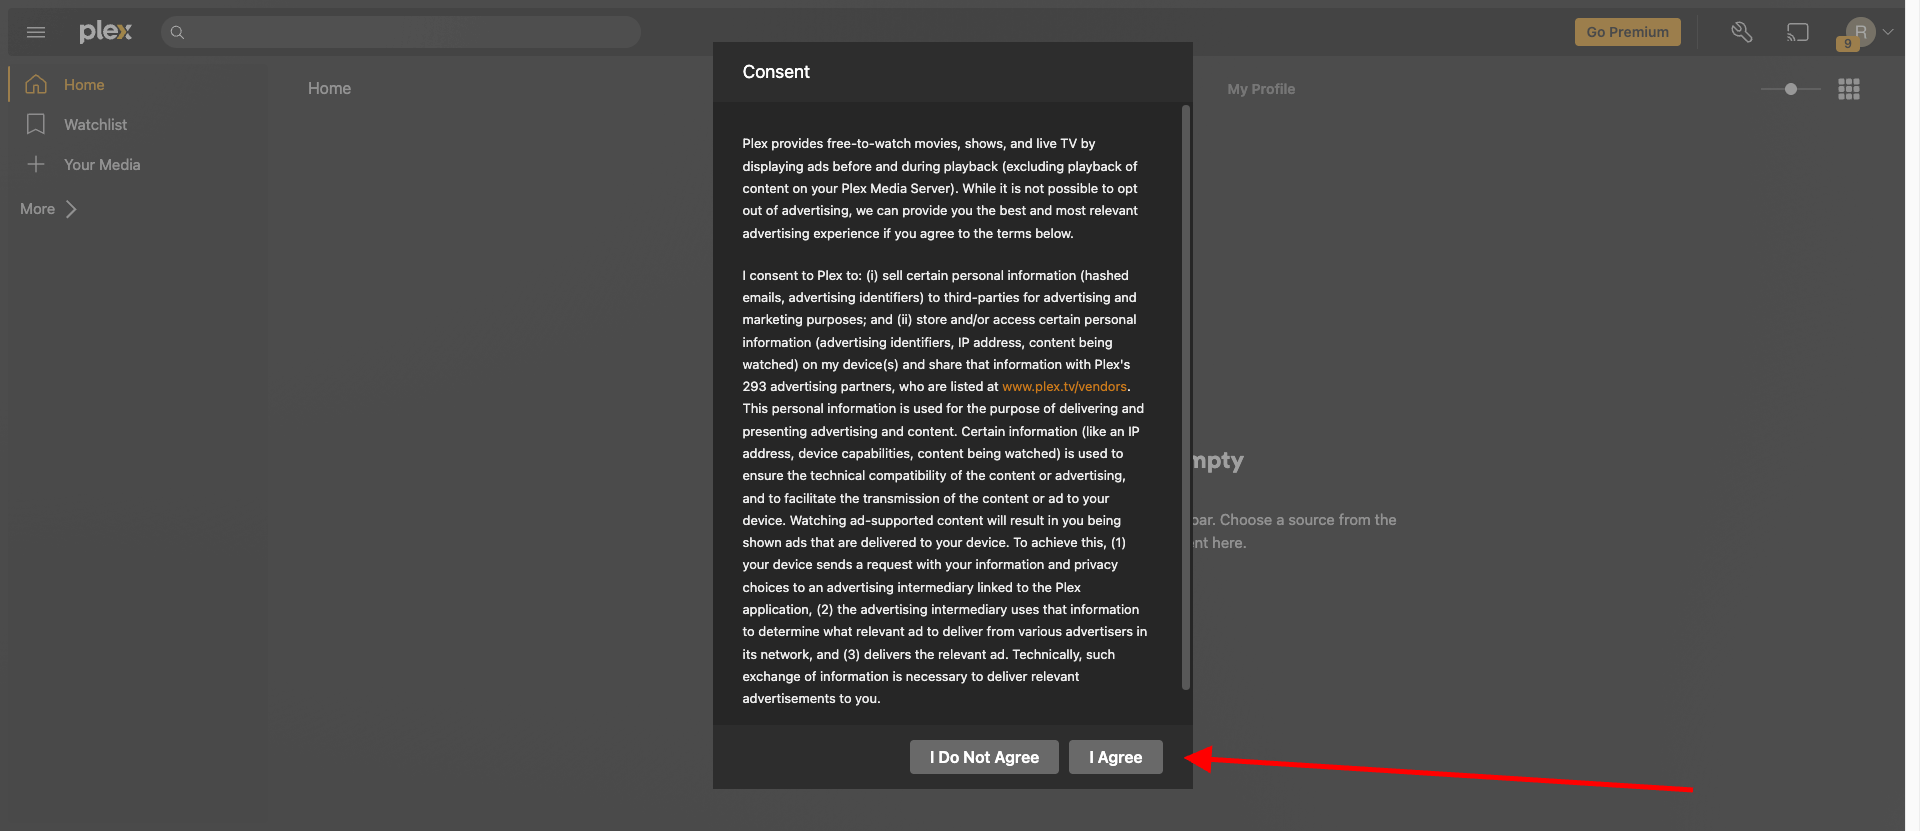Click the Home house icon

(36, 85)
